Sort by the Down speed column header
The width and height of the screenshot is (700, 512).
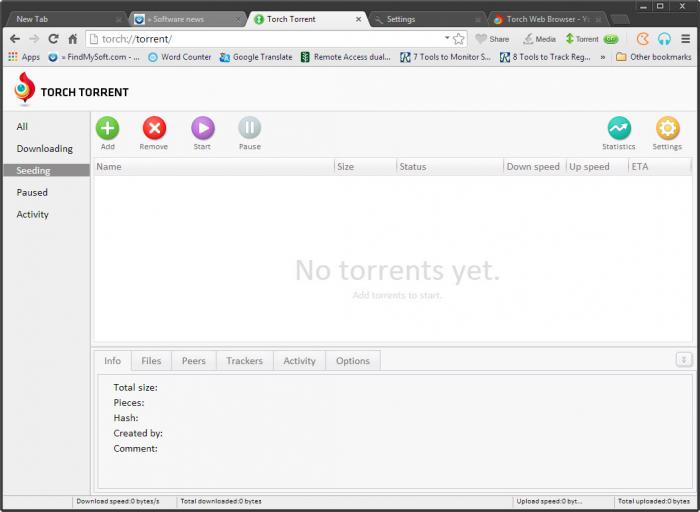[x=535, y=167]
